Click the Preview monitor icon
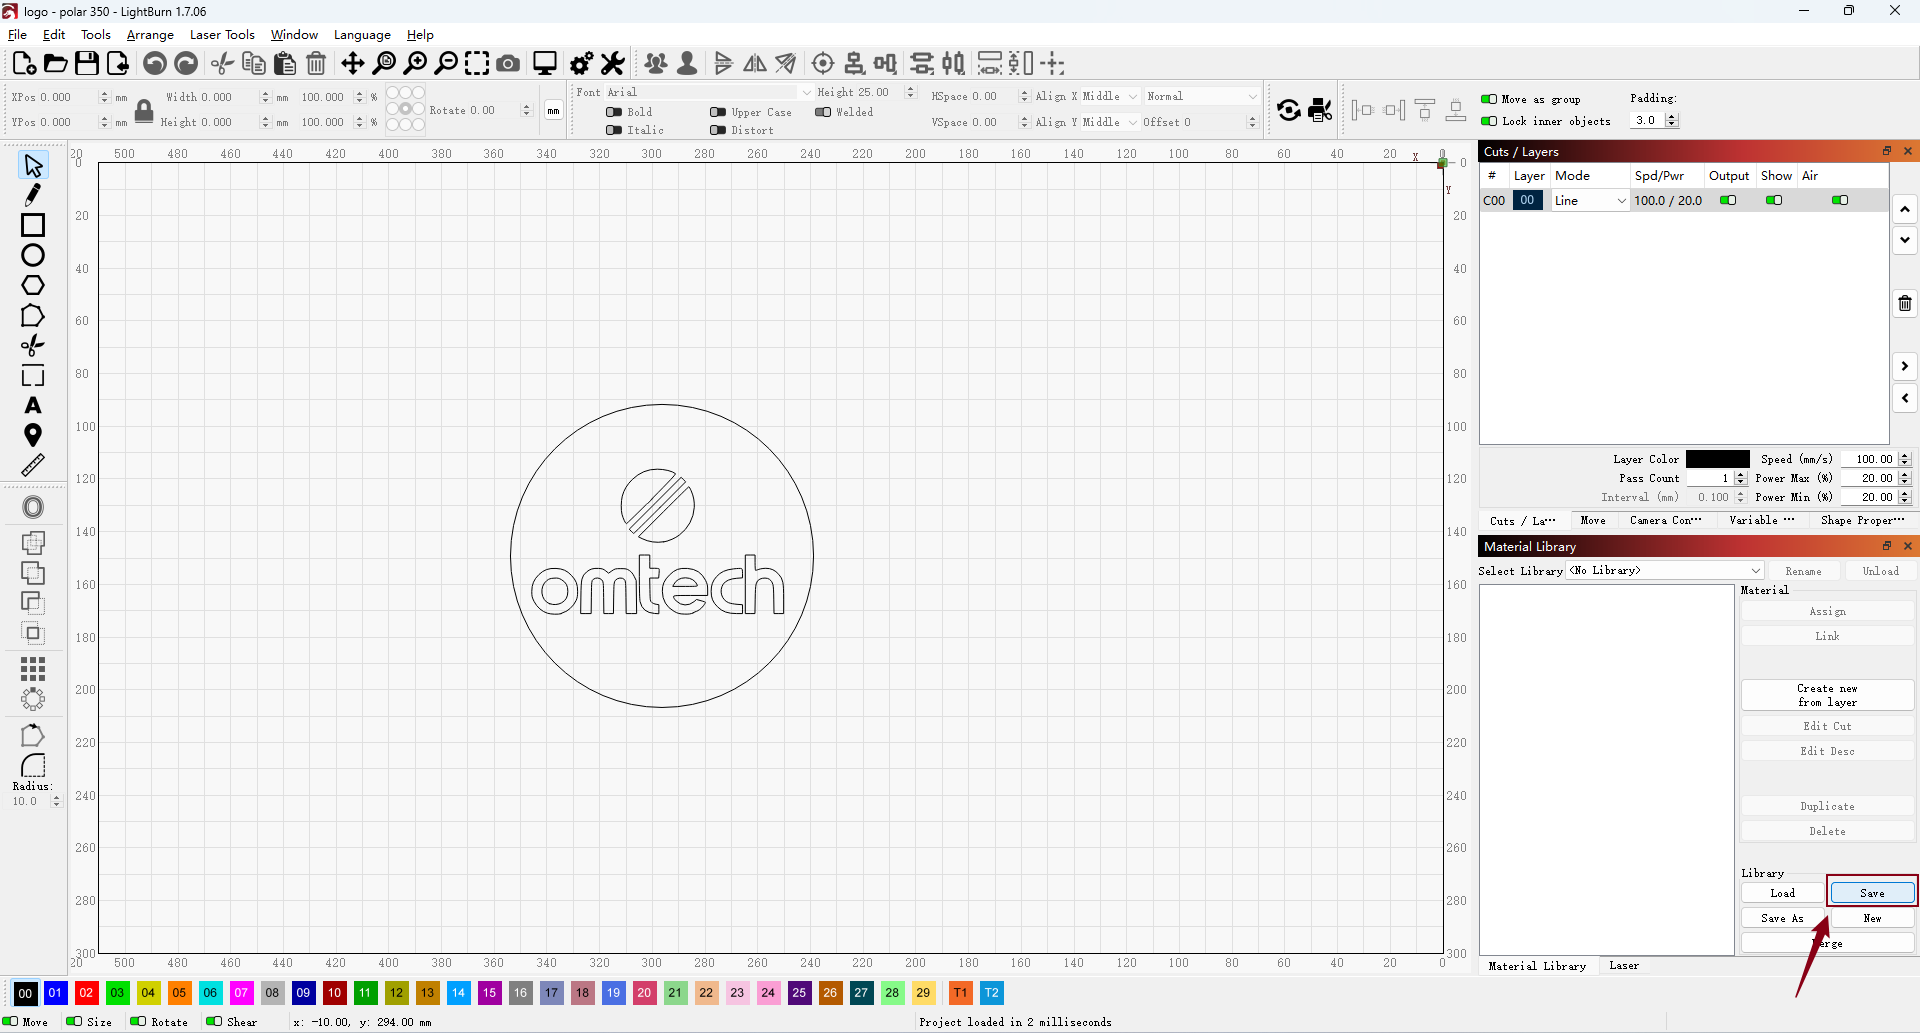The width and height of the screenshot is (1920, 1033). 545,63
